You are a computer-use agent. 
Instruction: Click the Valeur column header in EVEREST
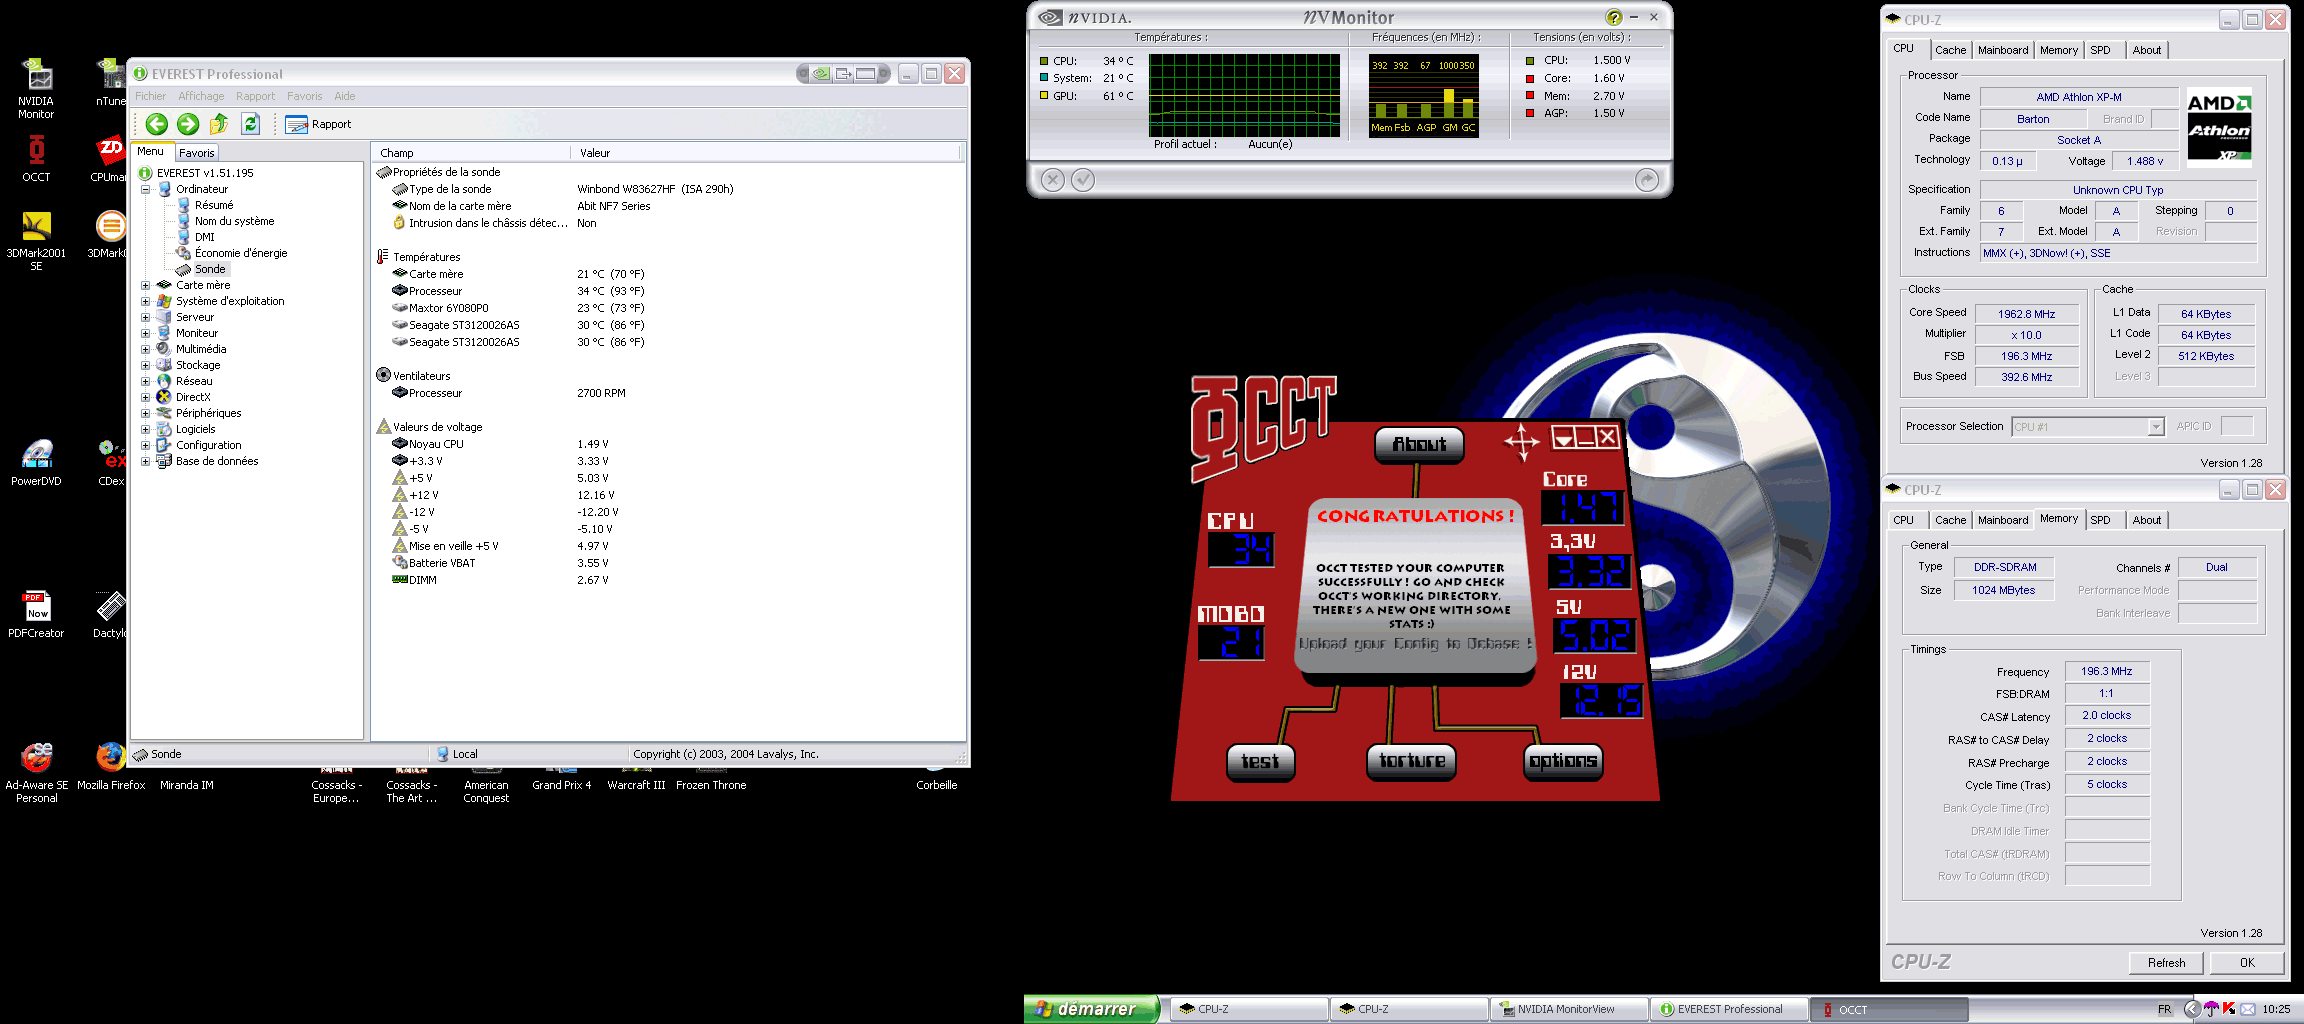(766, 153)
